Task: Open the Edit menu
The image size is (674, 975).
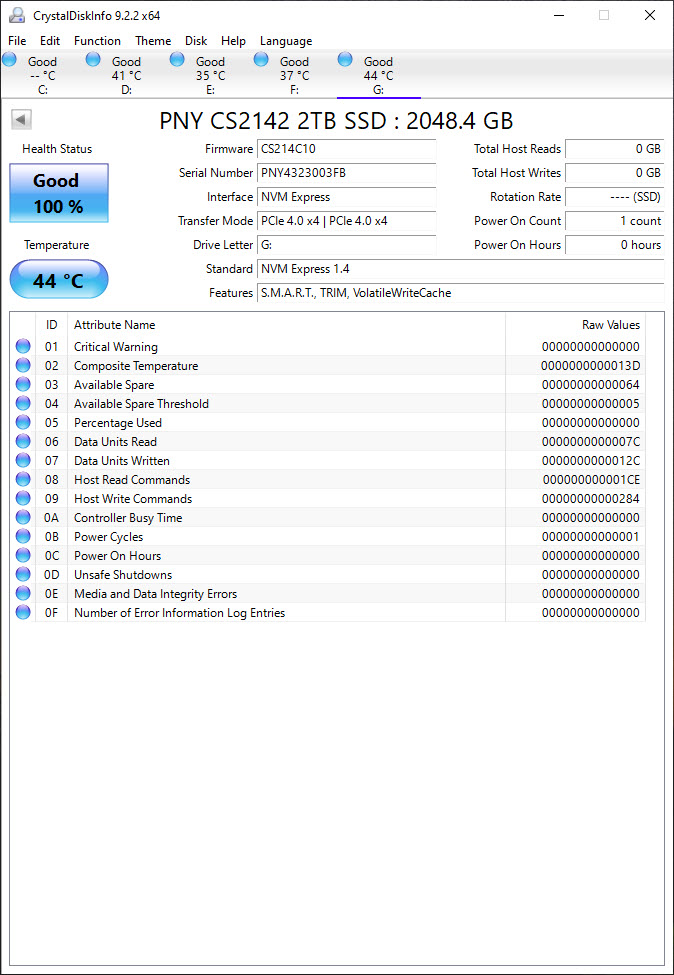Action: (50, 41)
